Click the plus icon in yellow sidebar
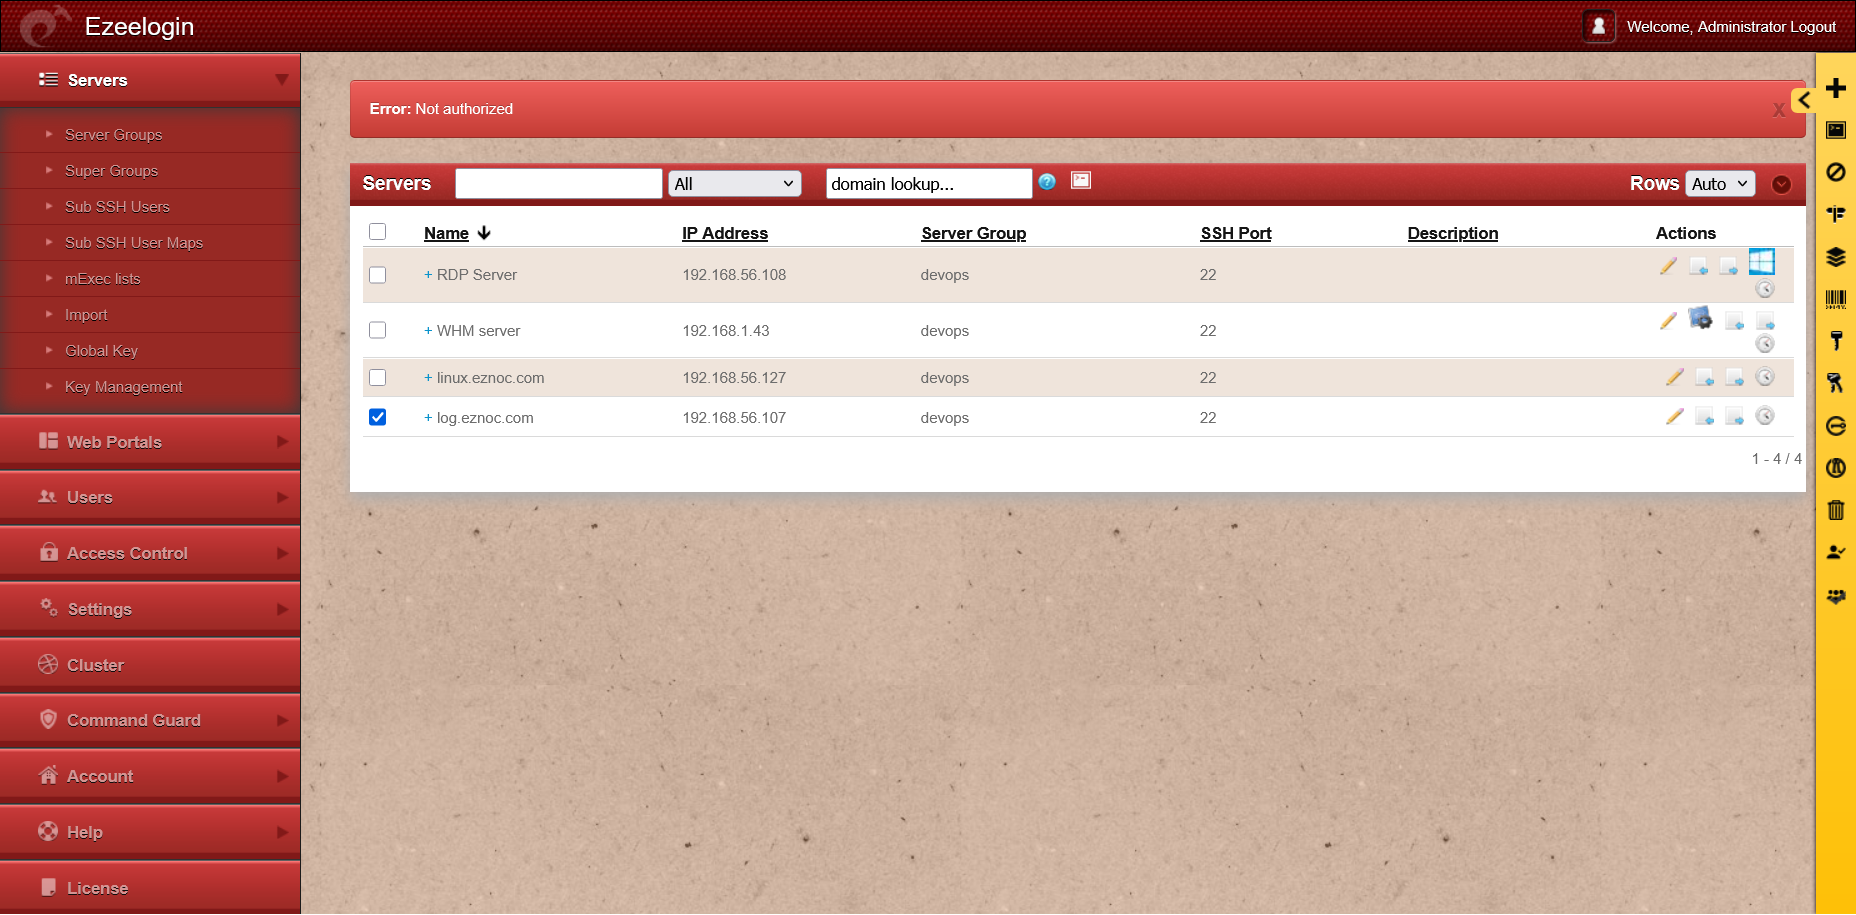Viewport: 1856px width, 915px height. 1835,88
